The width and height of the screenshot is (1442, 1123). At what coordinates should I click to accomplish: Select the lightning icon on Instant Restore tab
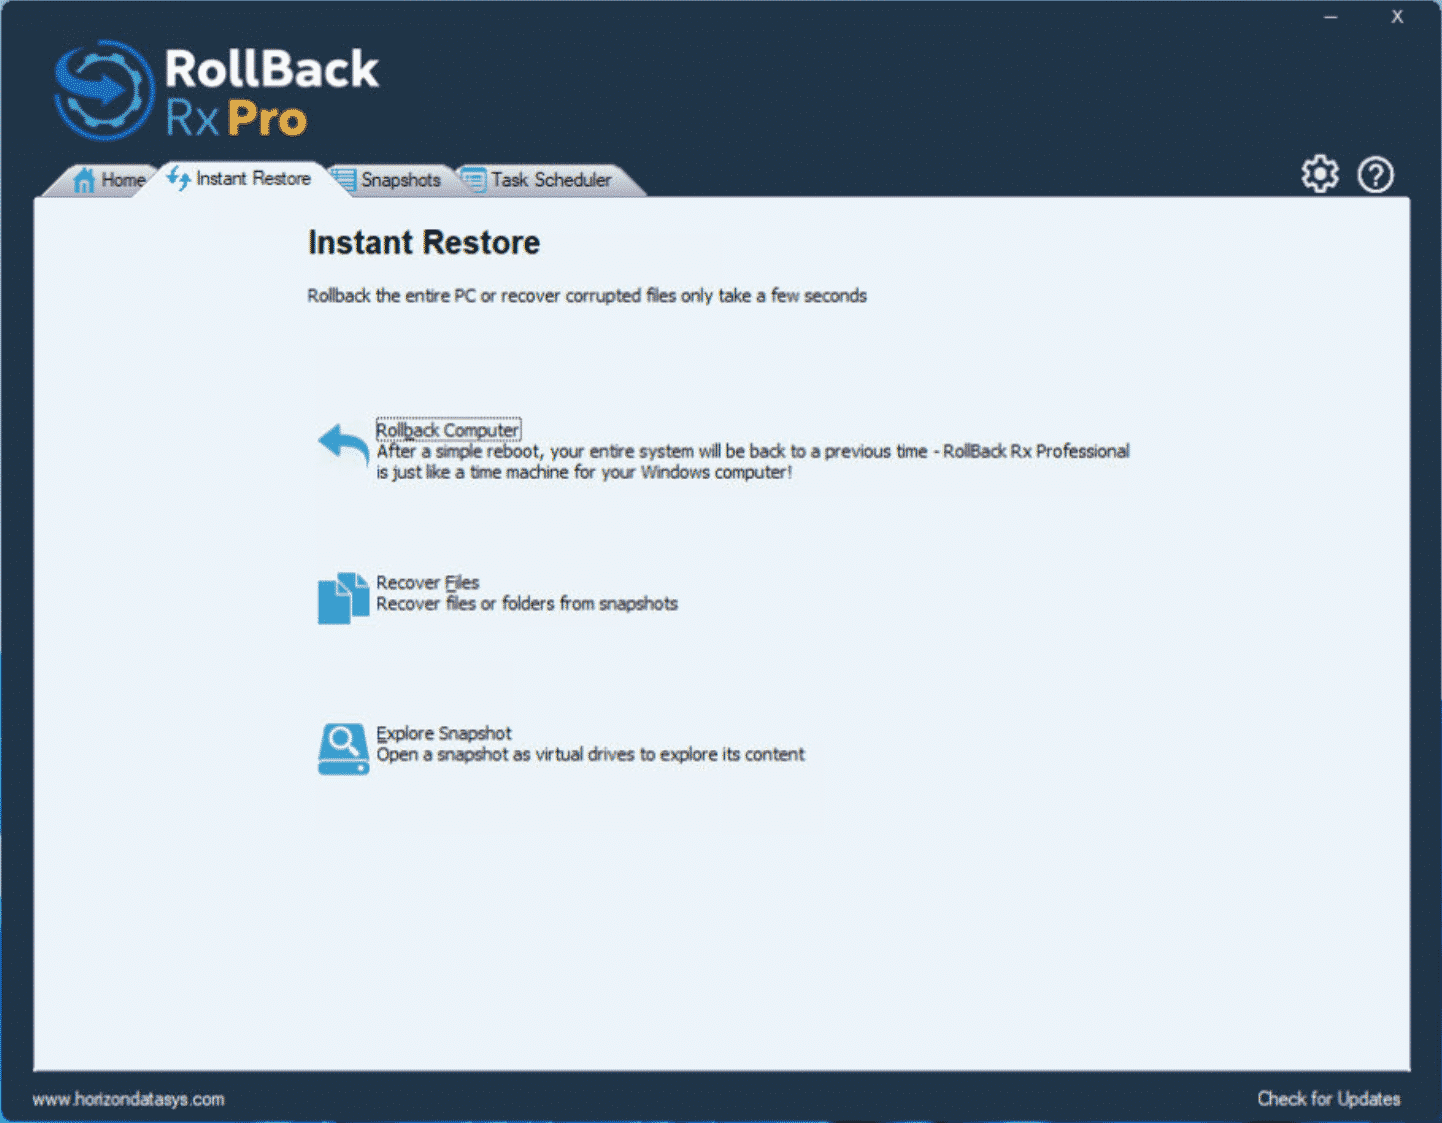coord(178,179)
